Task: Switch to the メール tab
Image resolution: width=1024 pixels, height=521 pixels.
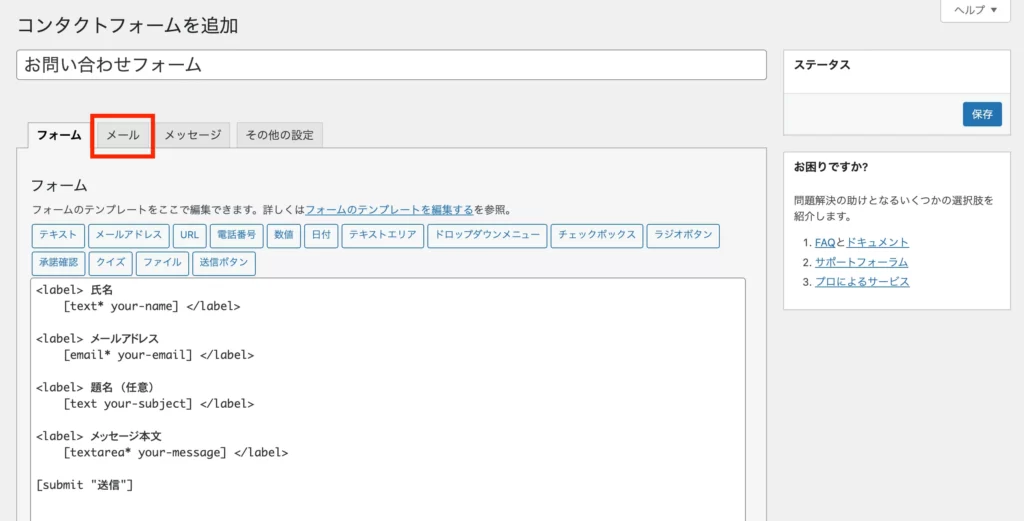Action: coord(123,135)
